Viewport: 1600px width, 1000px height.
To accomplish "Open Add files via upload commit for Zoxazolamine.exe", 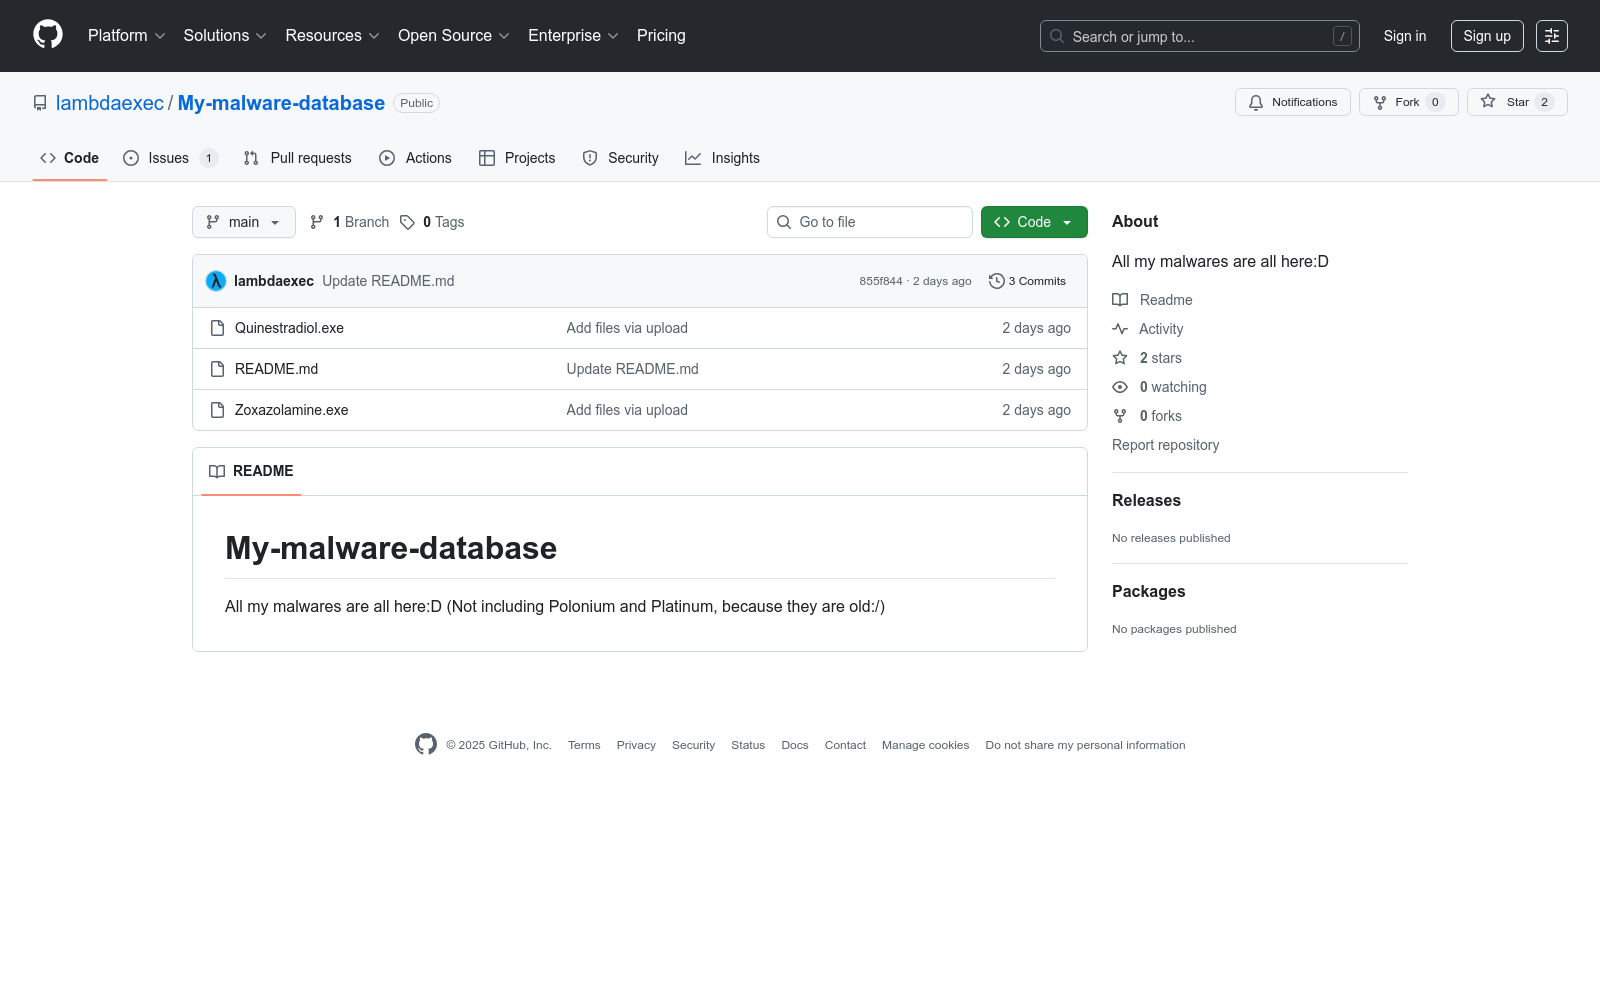I will click(x=627, y=410).
